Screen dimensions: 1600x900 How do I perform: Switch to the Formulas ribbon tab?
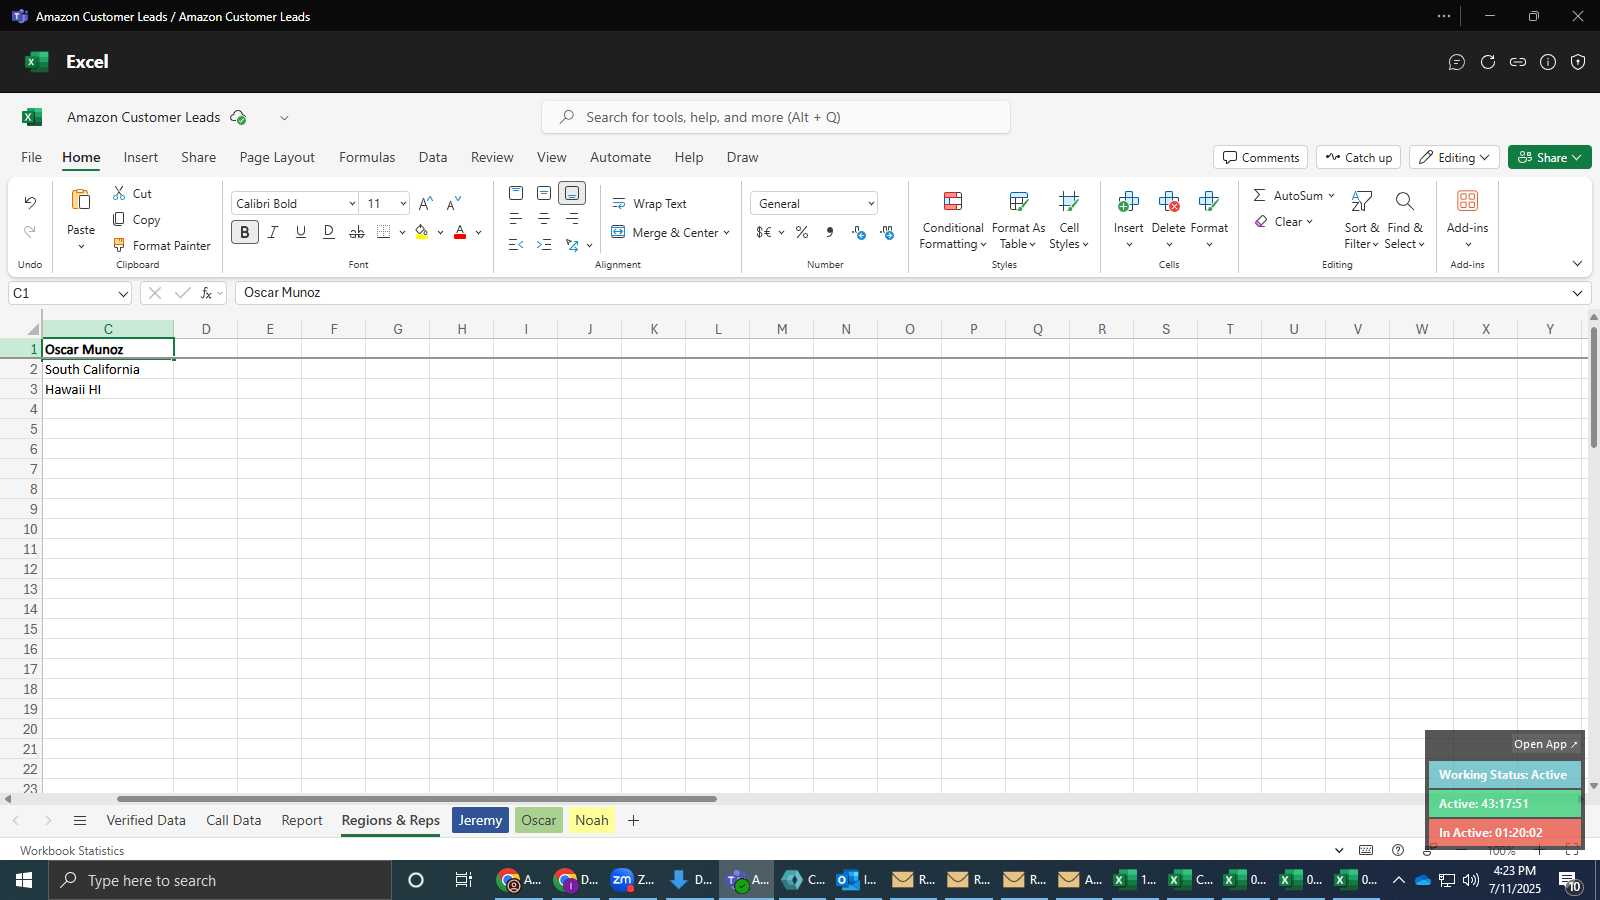[367, 157]
